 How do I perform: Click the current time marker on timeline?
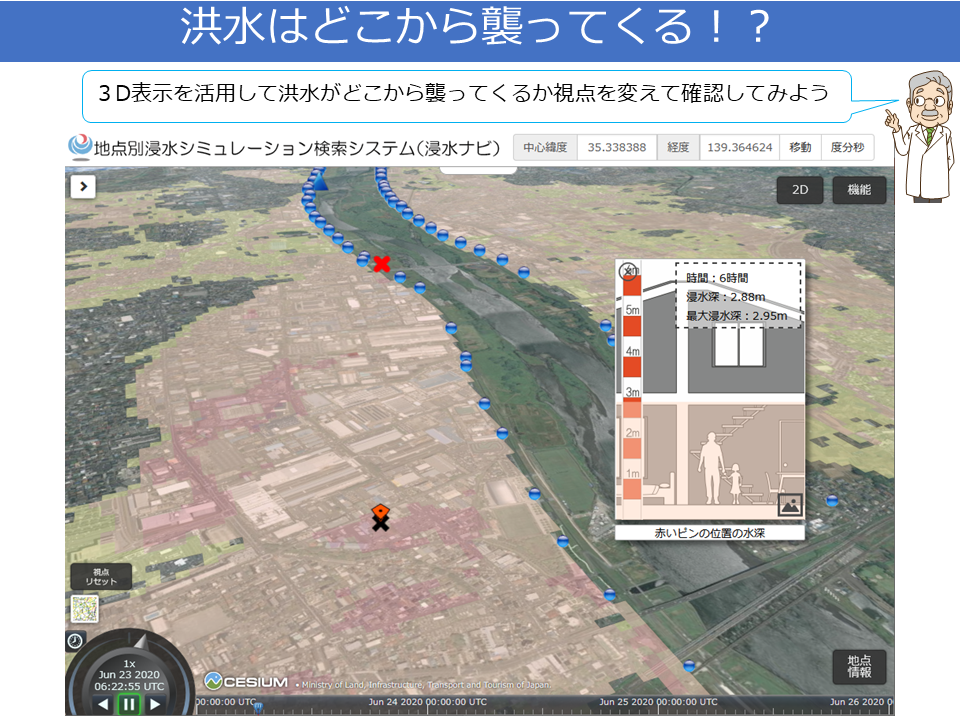pyautogui.click(x=258, y=707)
